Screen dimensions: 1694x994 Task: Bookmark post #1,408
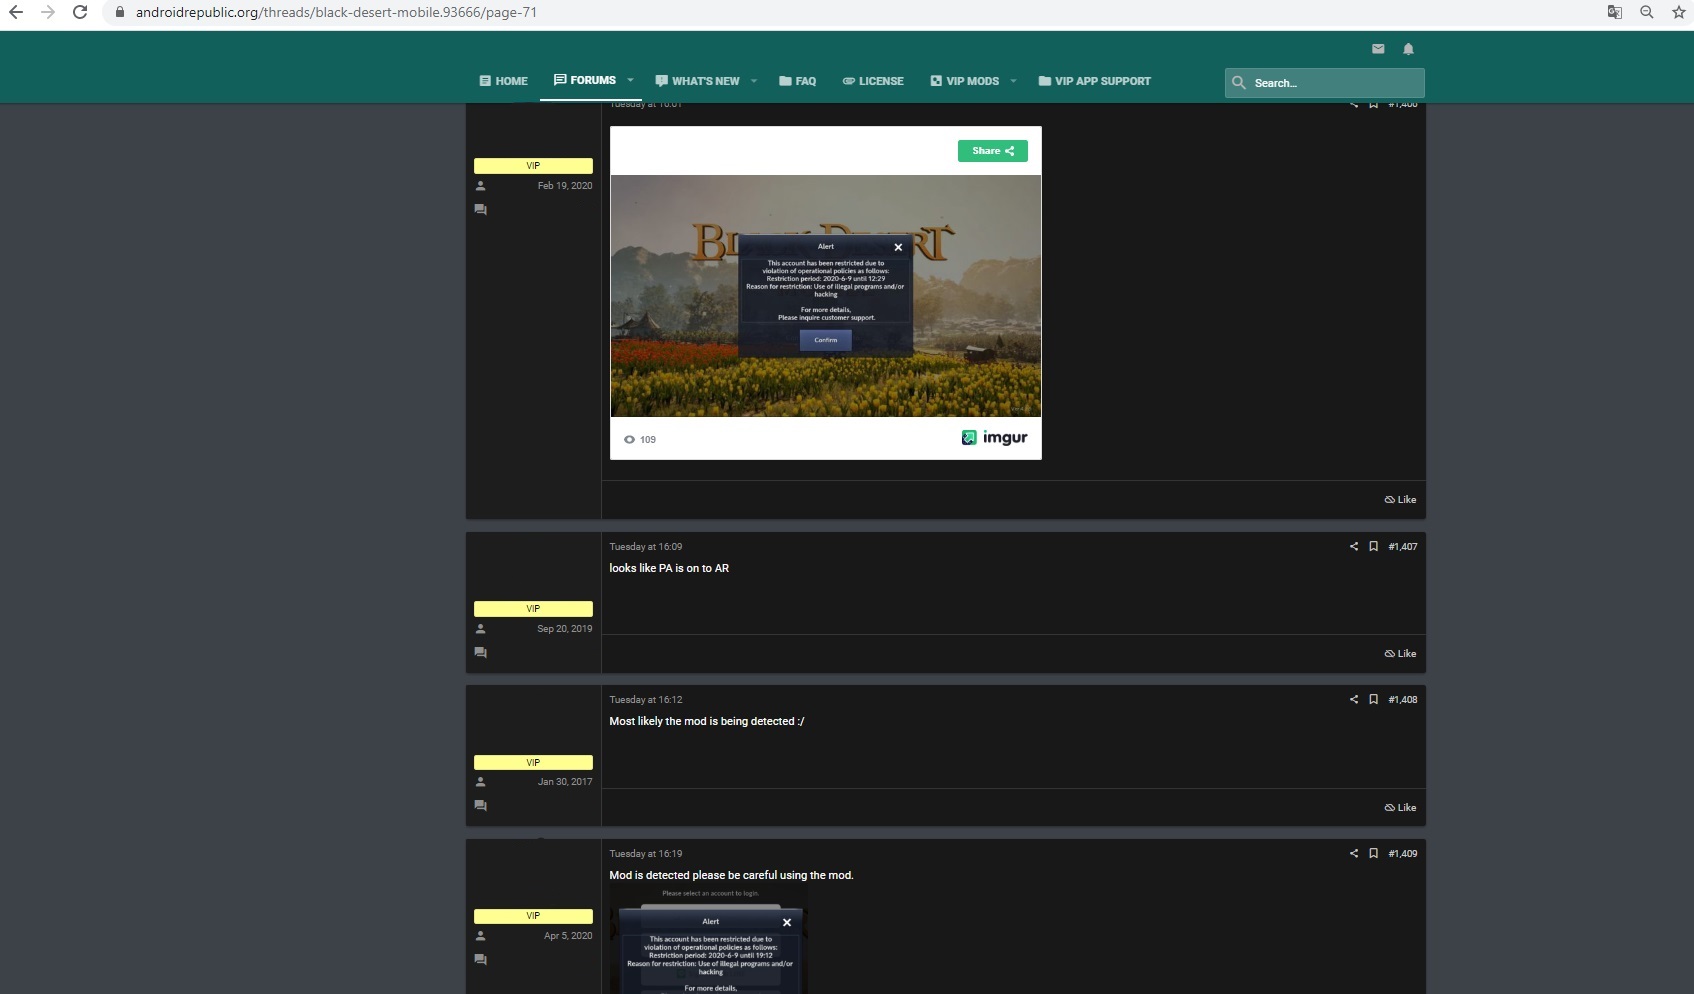tap(1373, 700)
